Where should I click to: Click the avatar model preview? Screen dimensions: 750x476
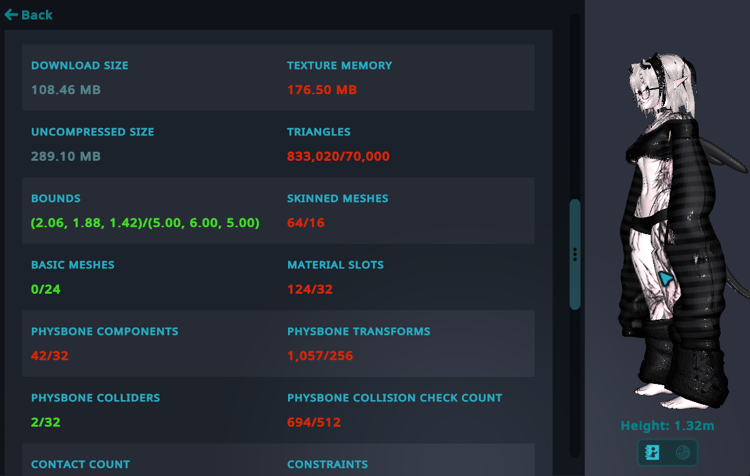click(x=684, y=230)
